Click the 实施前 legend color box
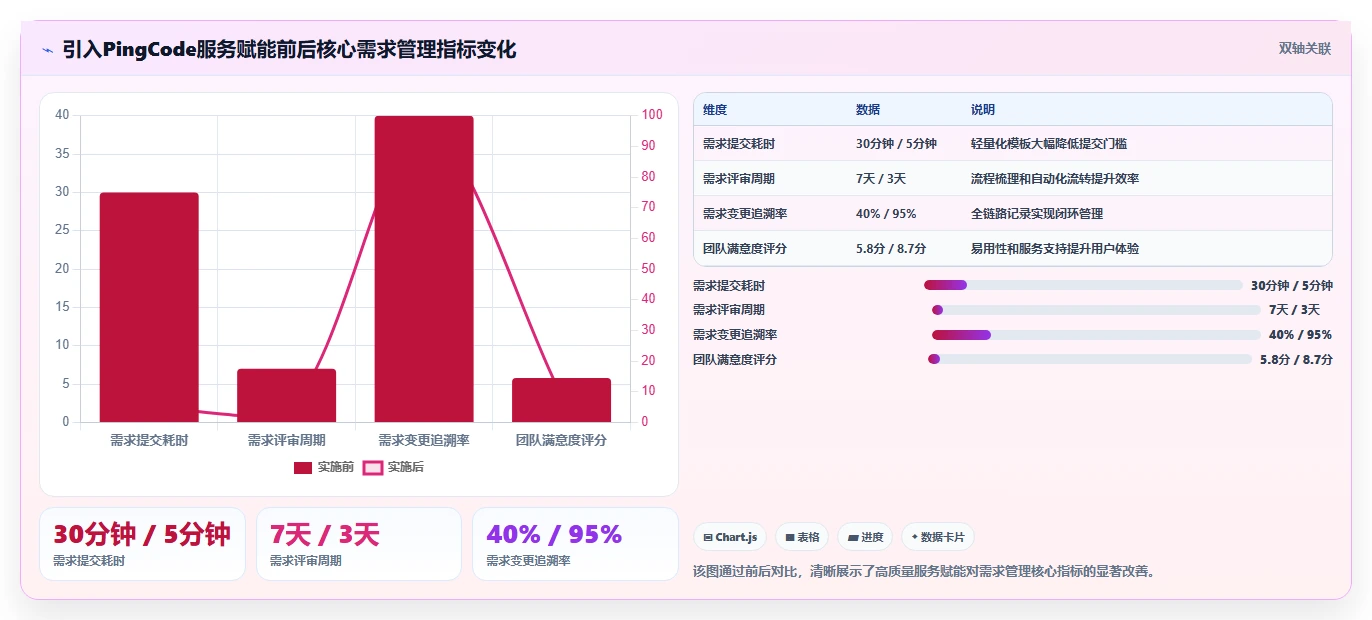The height and width of the screenshot is (620, 1372). click(x=303, y=467)
